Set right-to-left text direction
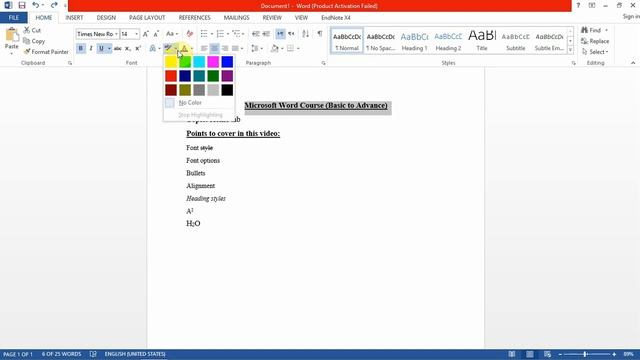This screenshot has width=640, height=360. [291, 34]
